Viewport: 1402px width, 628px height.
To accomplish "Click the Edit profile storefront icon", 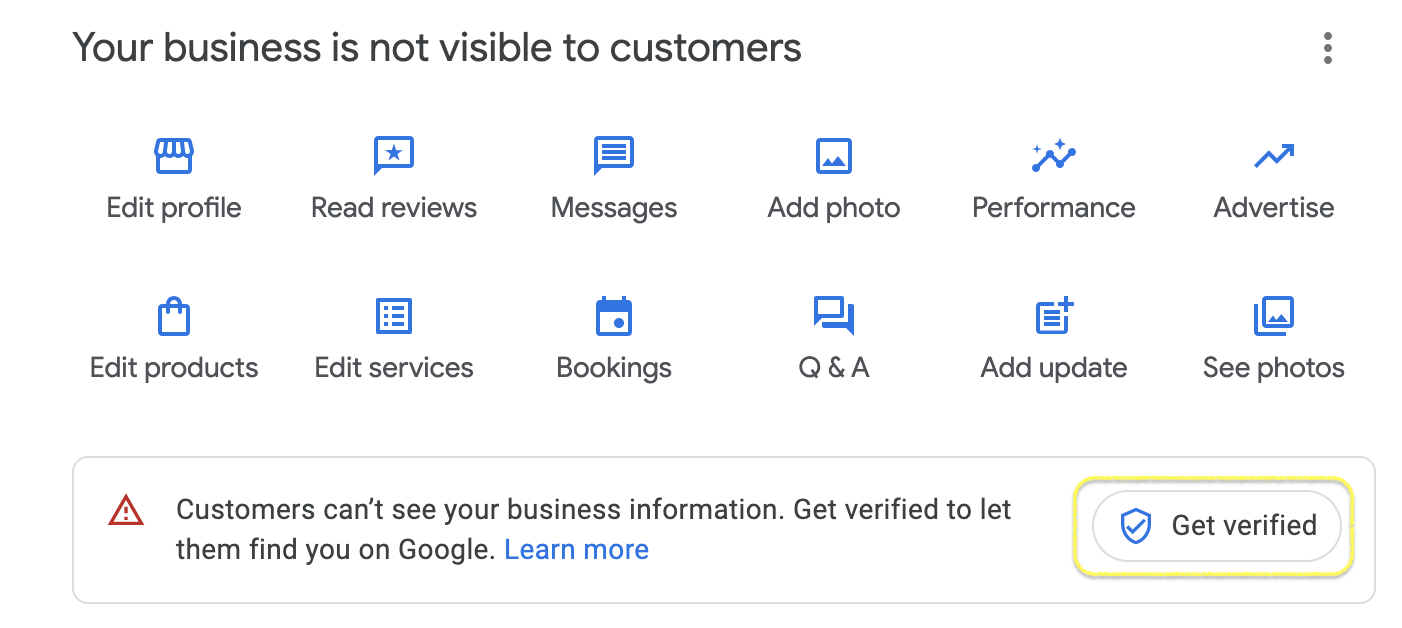I will point(174,156).
